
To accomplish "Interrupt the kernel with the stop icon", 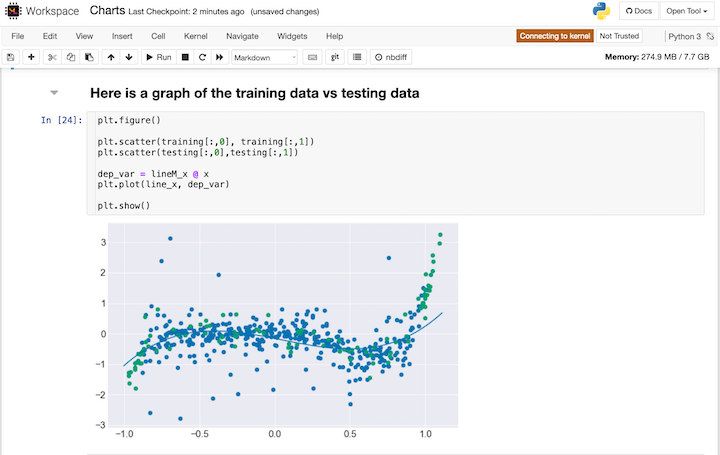I will (185, 57).
